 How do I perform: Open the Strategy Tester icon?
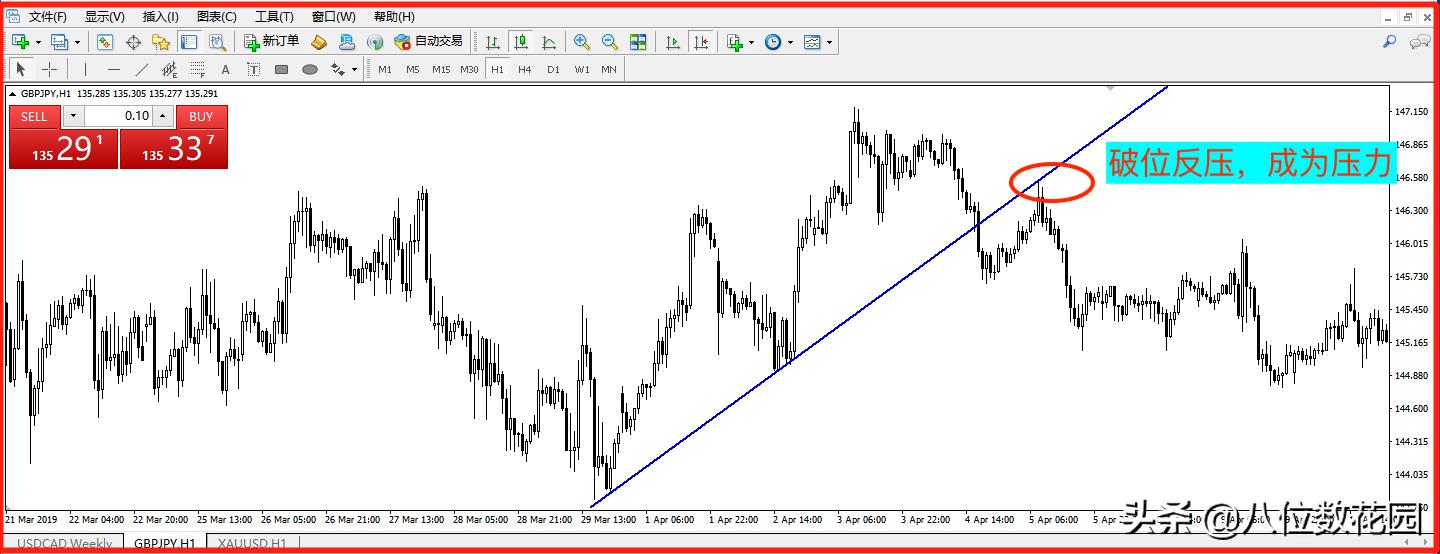[217, 42]
